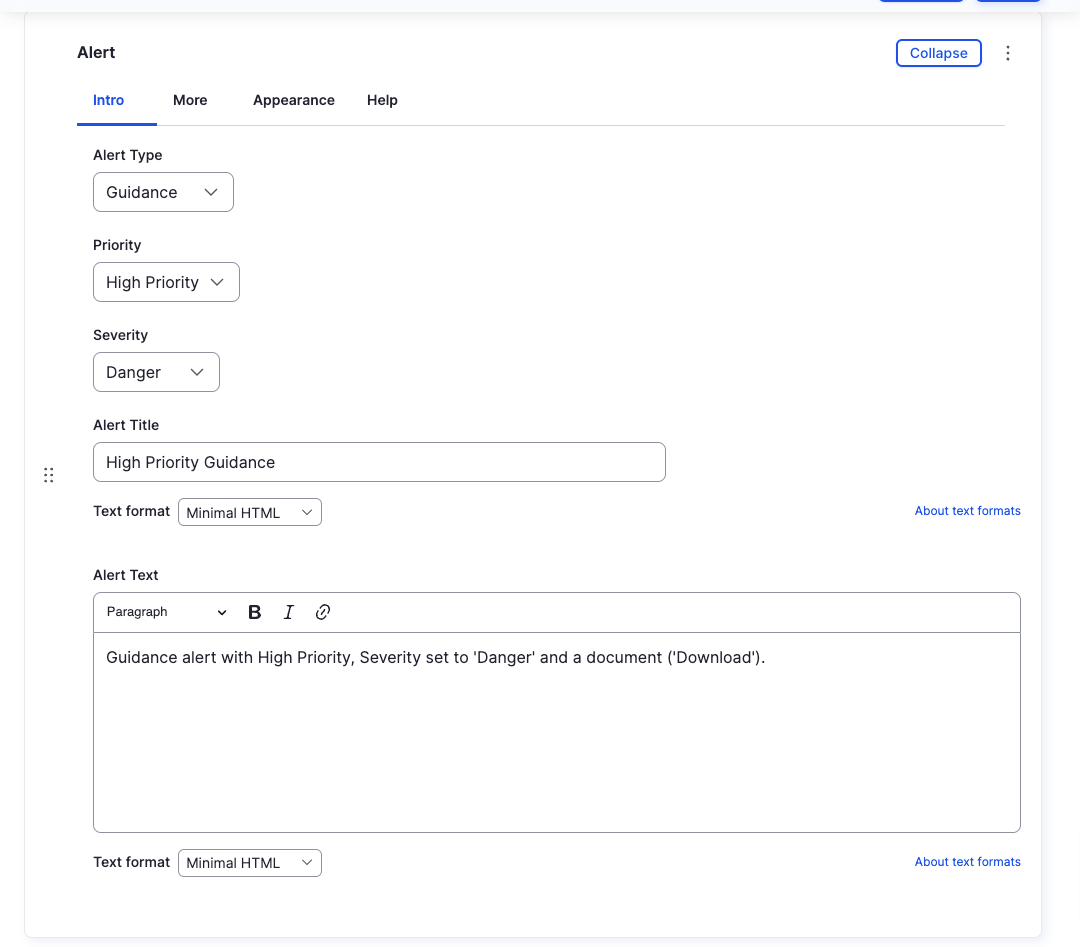Open the Priority dropdown showing High Priority
The image size is (1080, 947).
point(166,282)
